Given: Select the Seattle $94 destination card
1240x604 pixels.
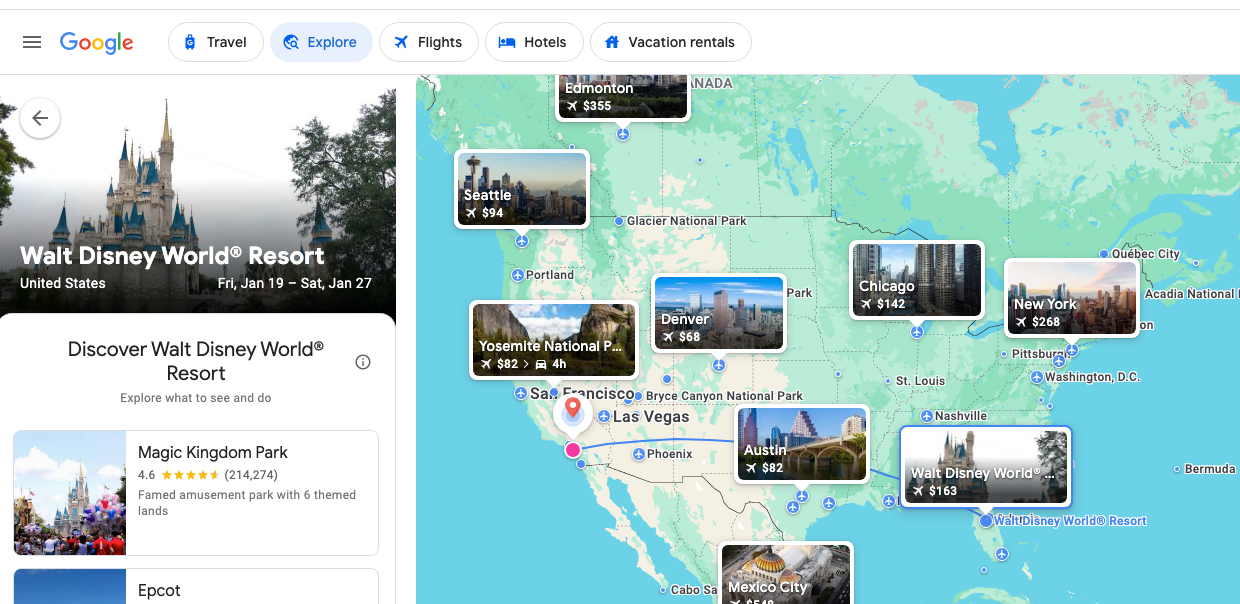Looking at the screenshot, I should [521, 188].
